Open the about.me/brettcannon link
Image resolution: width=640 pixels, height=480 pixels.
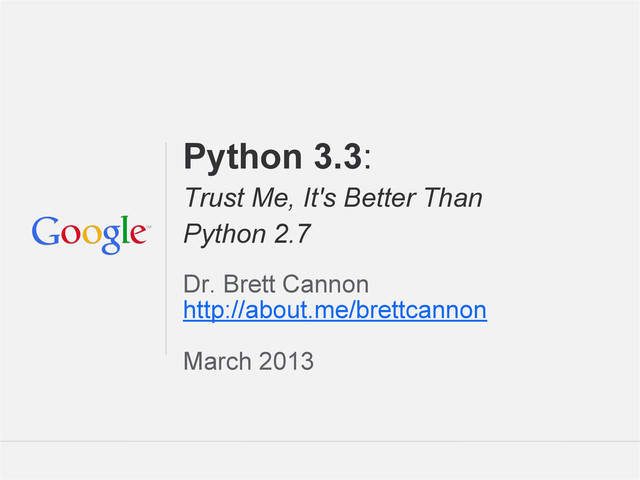(335, 311)
